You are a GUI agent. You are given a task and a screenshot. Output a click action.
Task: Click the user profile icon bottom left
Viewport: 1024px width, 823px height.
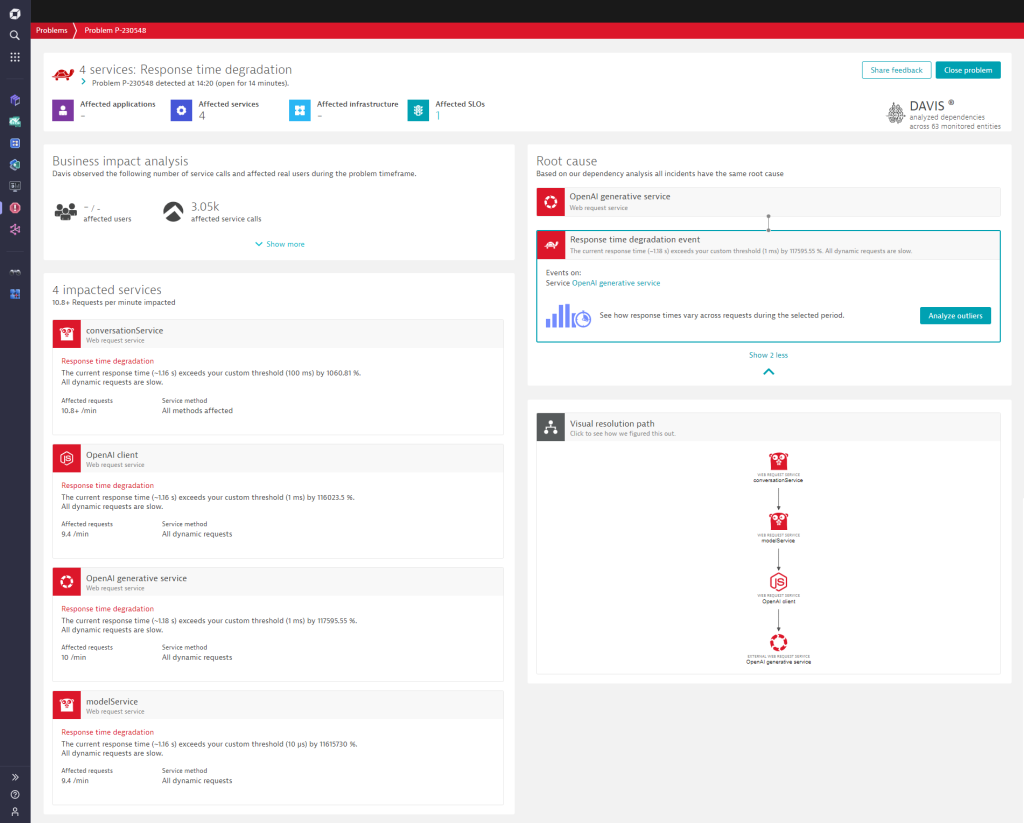(x=14, y=813)
